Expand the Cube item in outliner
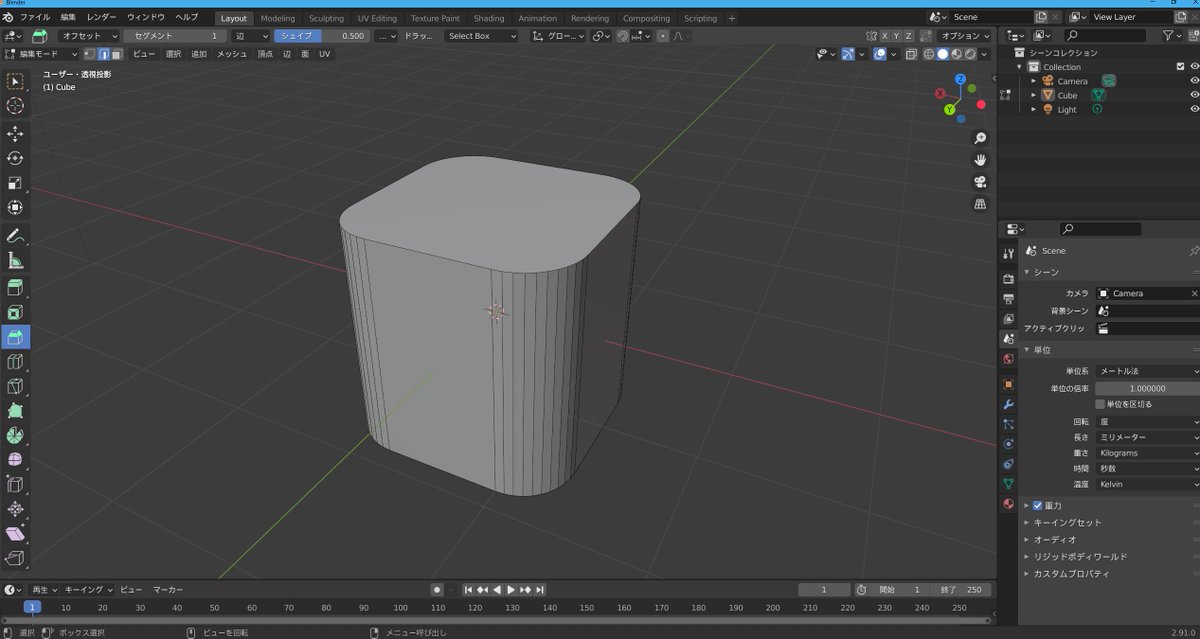Screen dimensions: 1200x639 point(1034,95)
